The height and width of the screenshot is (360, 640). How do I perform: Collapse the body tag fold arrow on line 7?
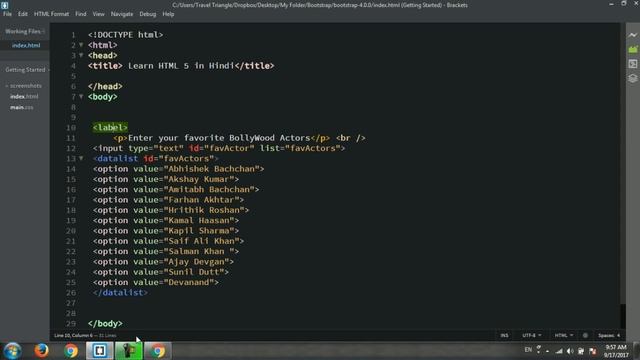point(81,96)
